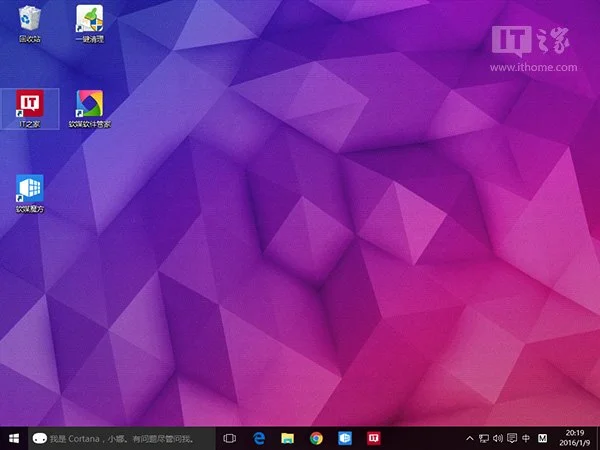Open File Explorer from the taskbar
The image size is (600, 450).
pyautogui.click(x=287, y=438)
